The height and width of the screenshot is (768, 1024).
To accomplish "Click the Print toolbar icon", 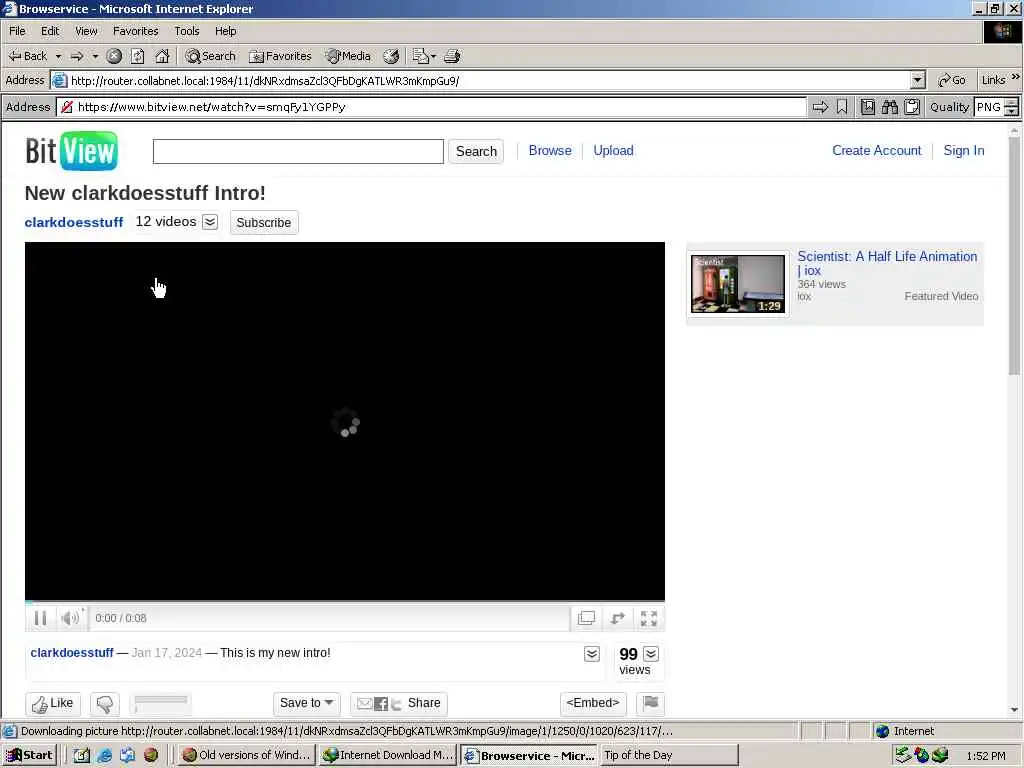I will click(452, 56).
